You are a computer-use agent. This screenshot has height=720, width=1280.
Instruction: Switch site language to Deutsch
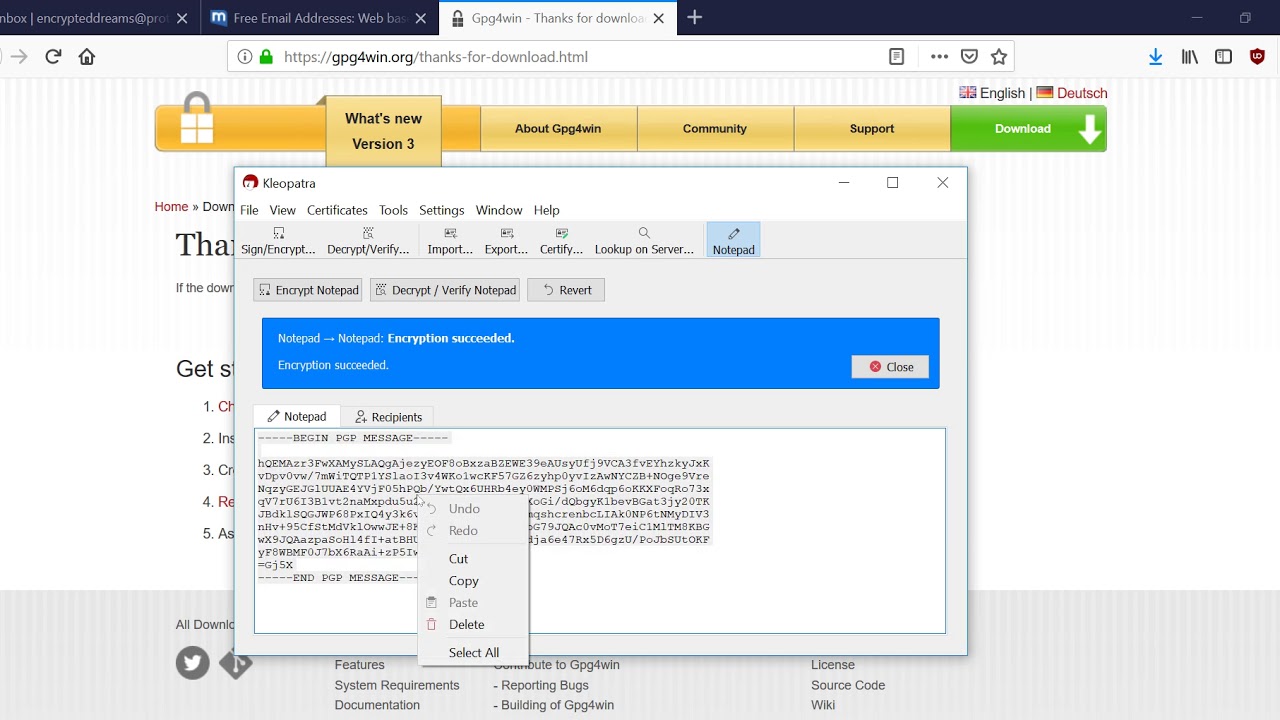(1072, 93)
